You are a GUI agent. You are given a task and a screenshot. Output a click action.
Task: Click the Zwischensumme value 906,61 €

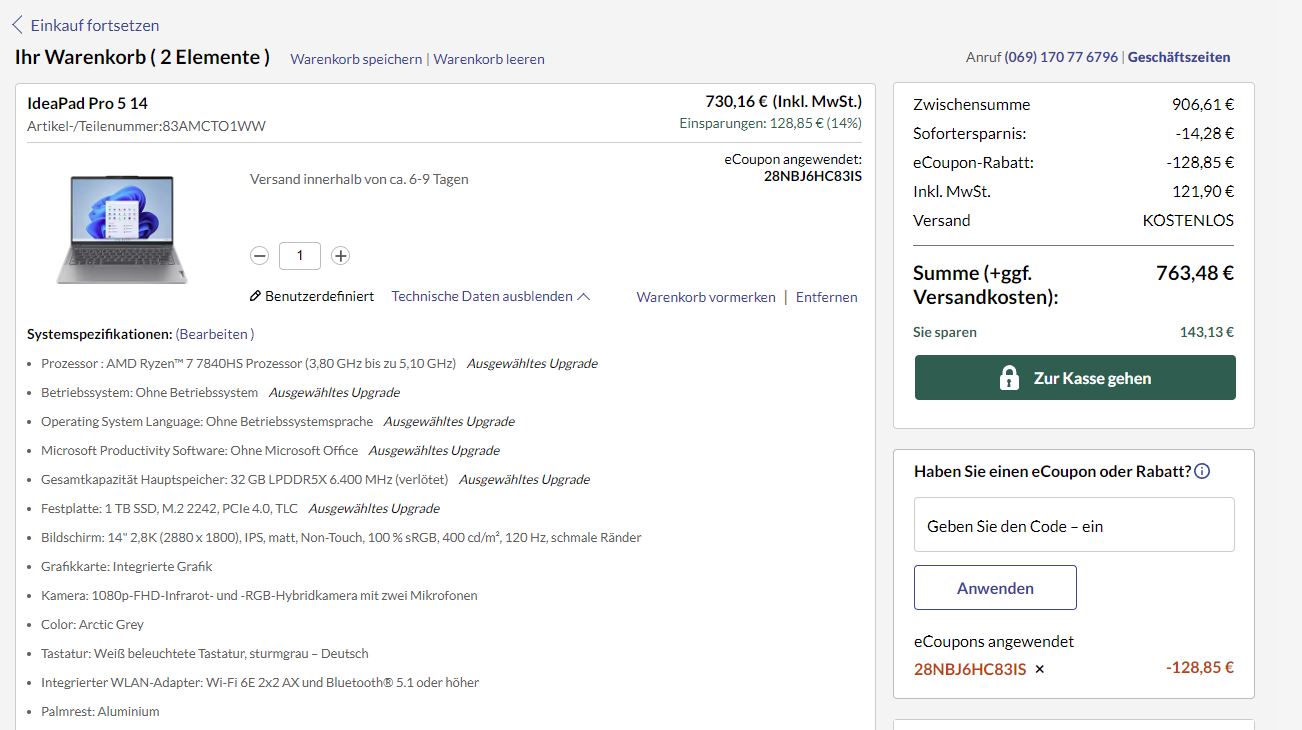coord(1203,104)
